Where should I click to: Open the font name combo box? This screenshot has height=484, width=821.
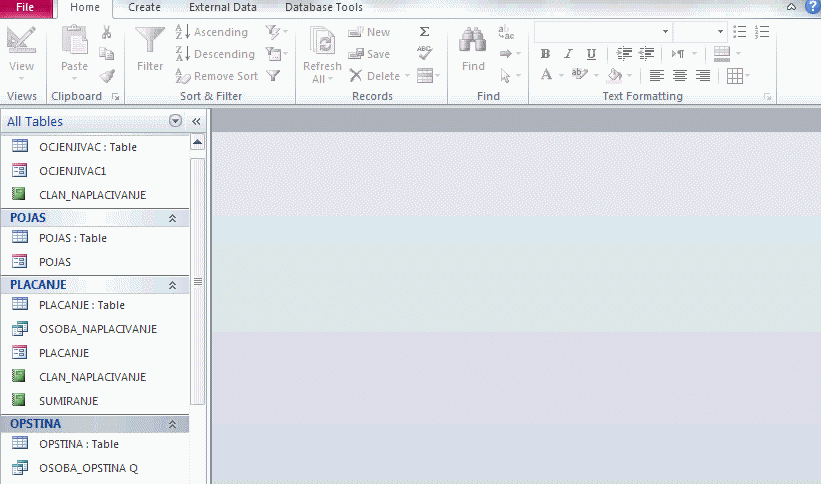click(603, 32)
